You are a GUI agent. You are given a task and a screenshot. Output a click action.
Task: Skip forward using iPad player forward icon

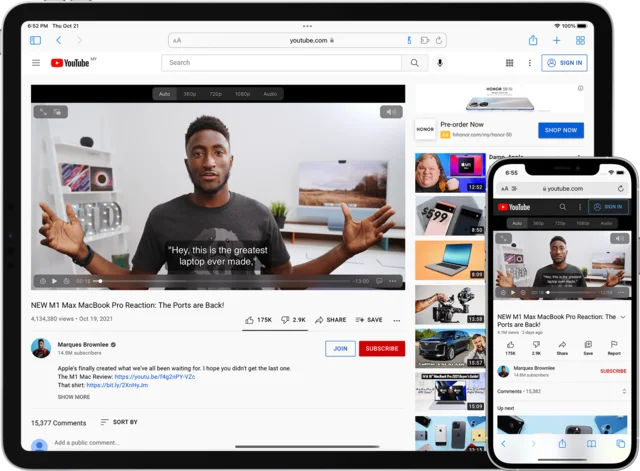pyautogui.click(x=67, y=281)
